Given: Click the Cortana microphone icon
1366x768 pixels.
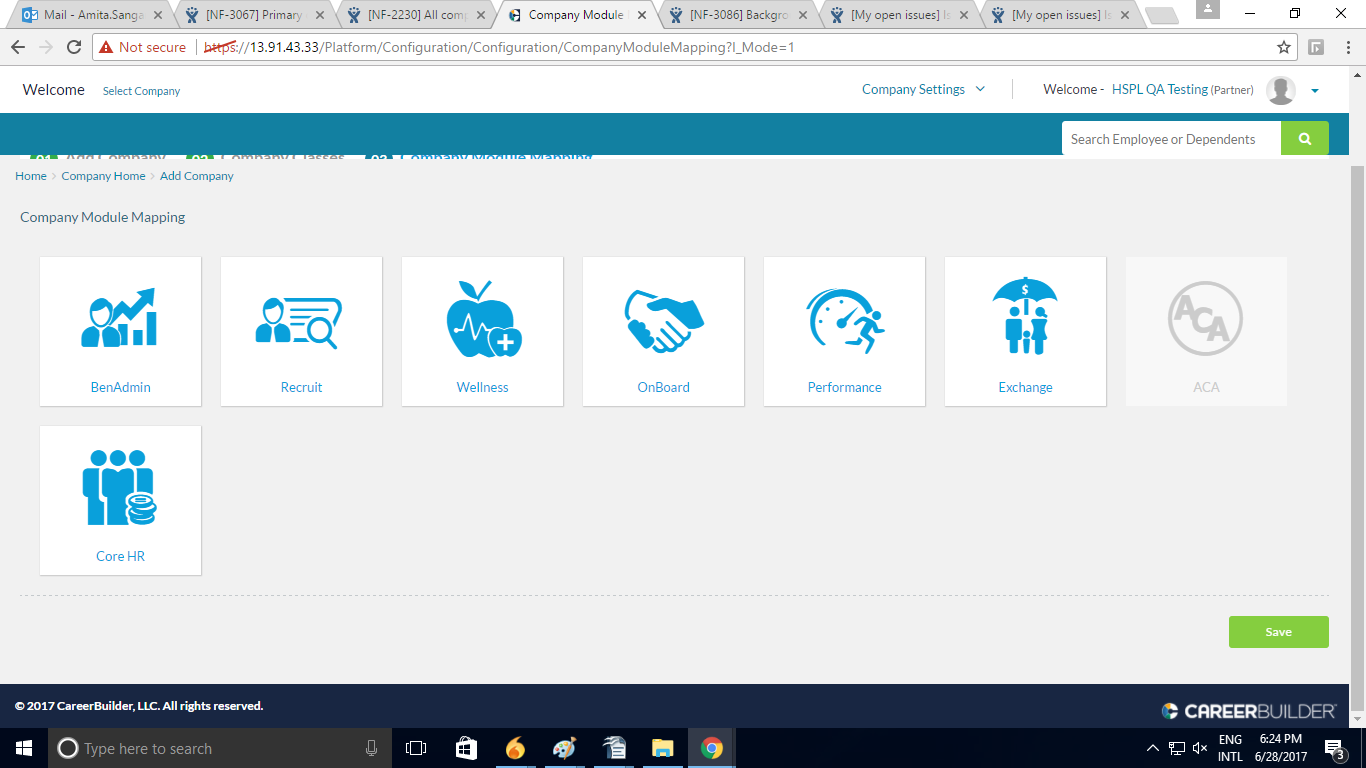Looking at the screenshot, I should point(371,748).
